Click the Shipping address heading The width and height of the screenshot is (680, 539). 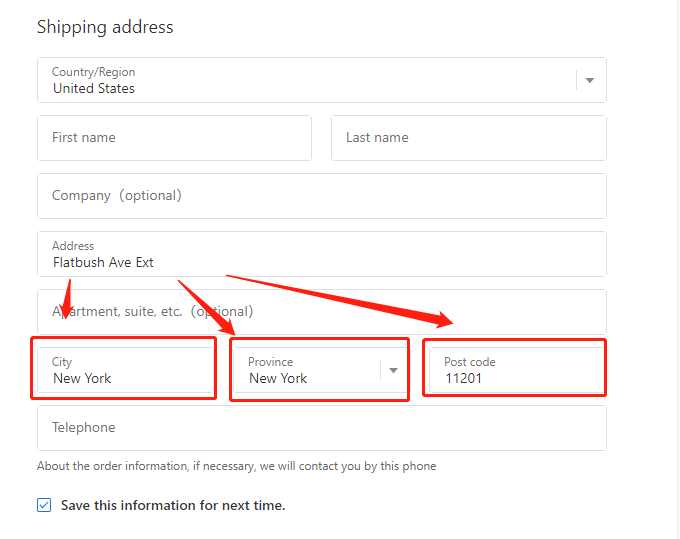coord(105,27)
